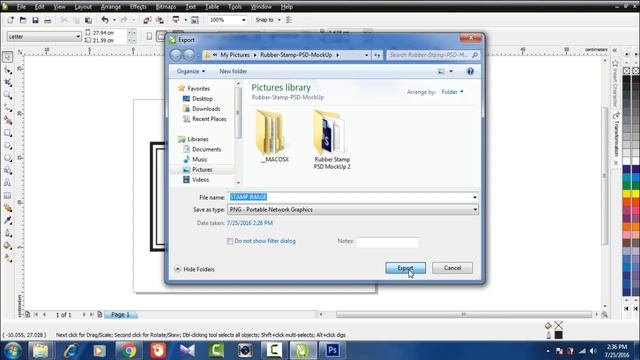Click the blue help icon in Export dialog
Viewport: 640px width, 360px height.
click(x=470, y=71)
